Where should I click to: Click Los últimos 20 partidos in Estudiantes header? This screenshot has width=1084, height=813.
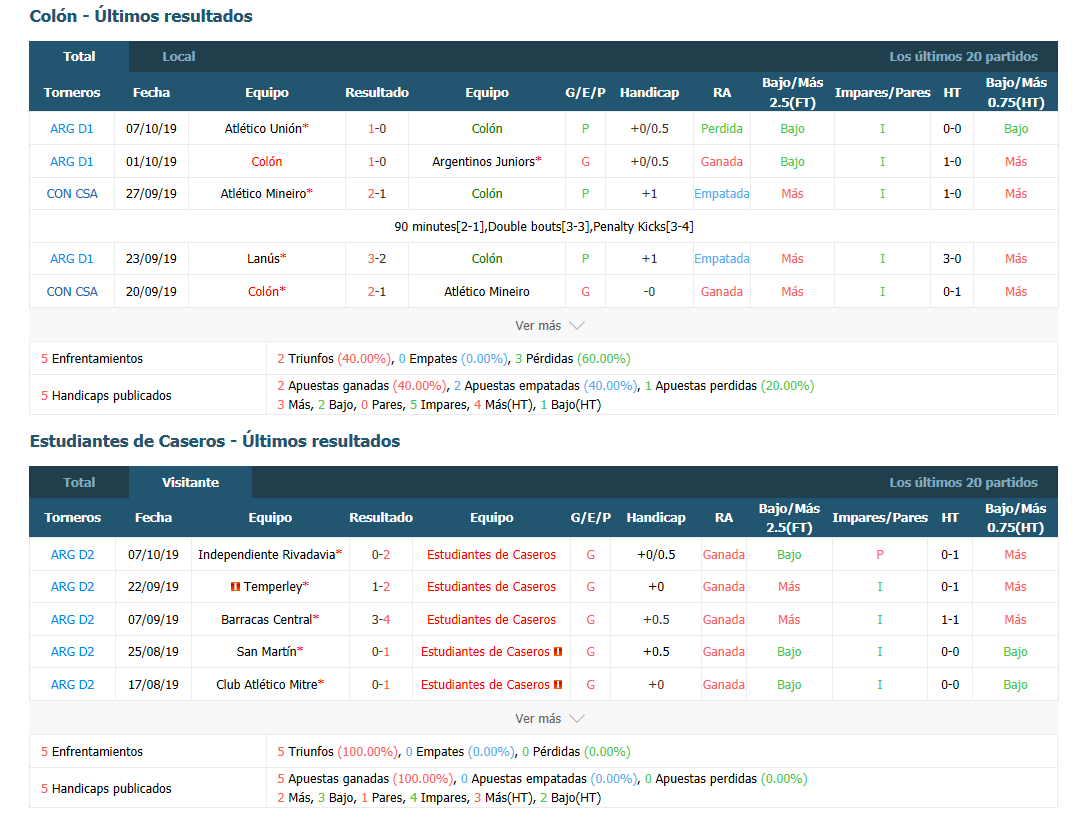tap(963, 483)
